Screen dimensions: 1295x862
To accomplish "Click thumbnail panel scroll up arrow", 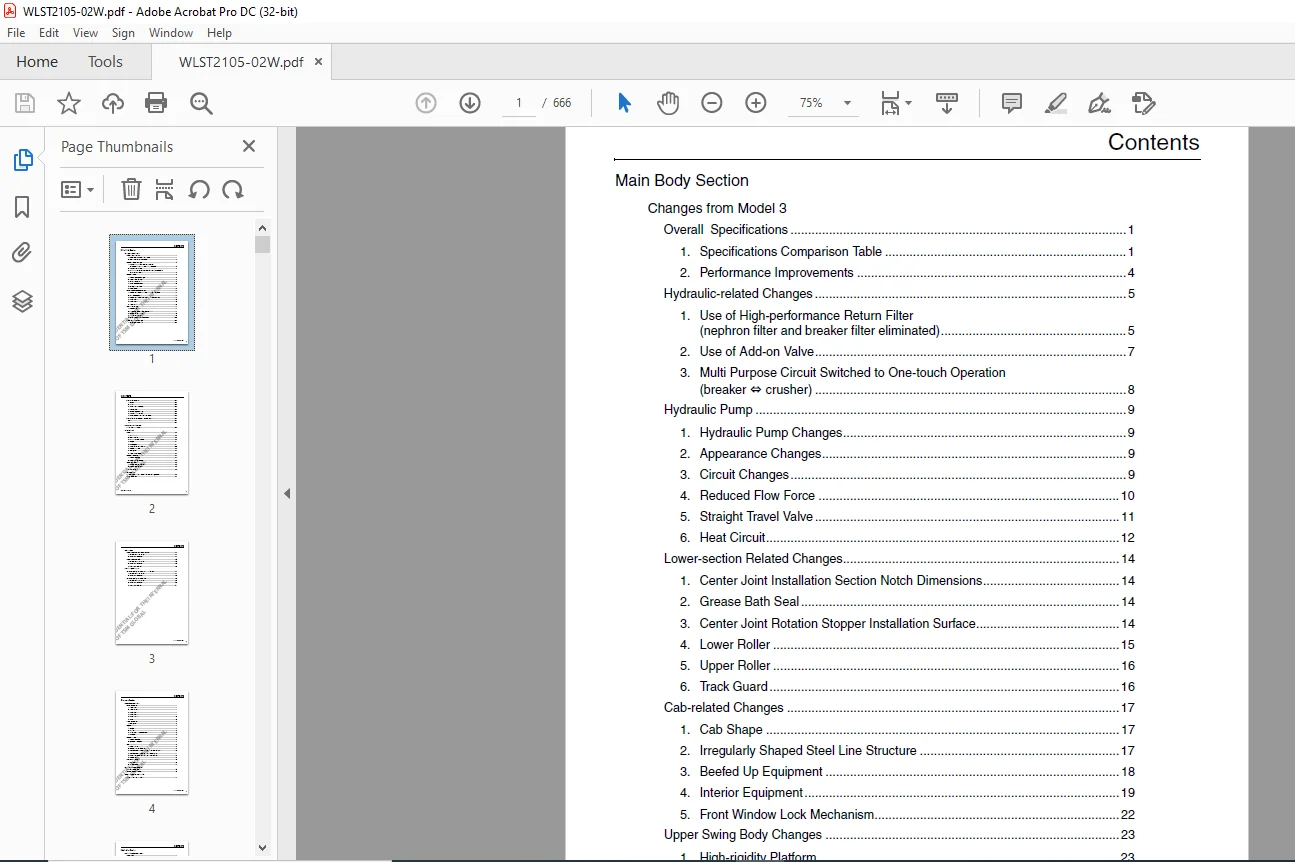I will pos(262,227).
